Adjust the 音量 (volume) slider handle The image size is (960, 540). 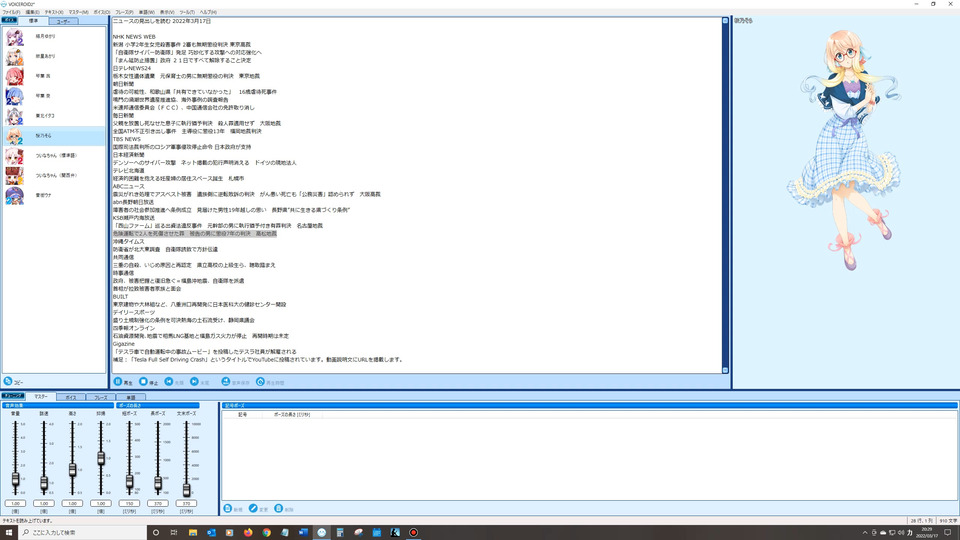coord(15,479)
